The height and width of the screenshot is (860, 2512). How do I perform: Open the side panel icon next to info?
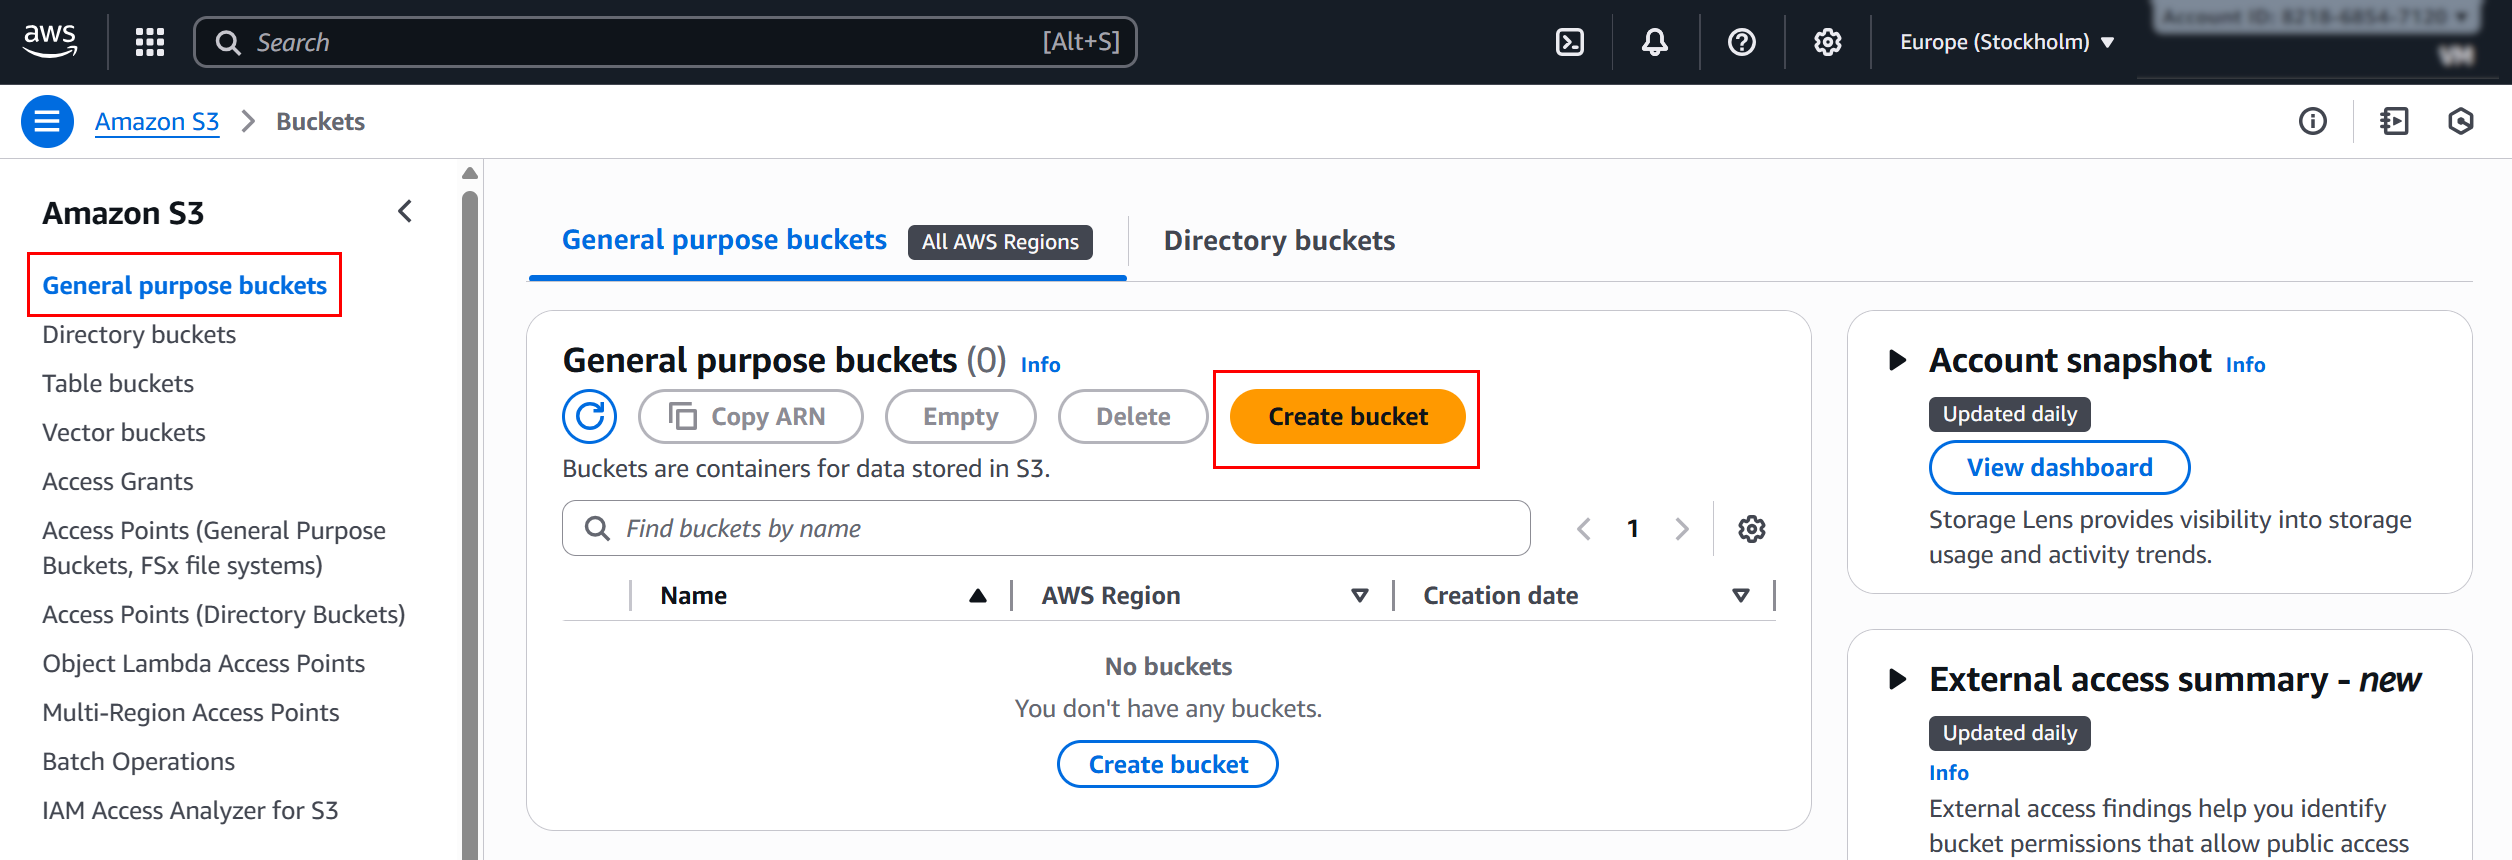[x=2394, y=121]
